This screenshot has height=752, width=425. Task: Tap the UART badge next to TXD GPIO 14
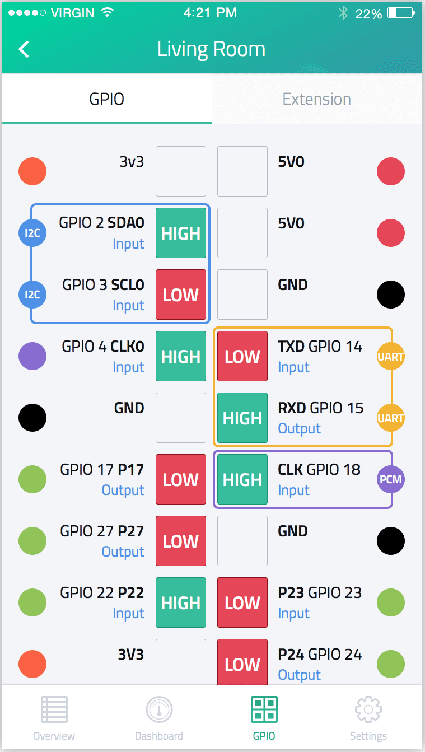[x=390, y=356]
